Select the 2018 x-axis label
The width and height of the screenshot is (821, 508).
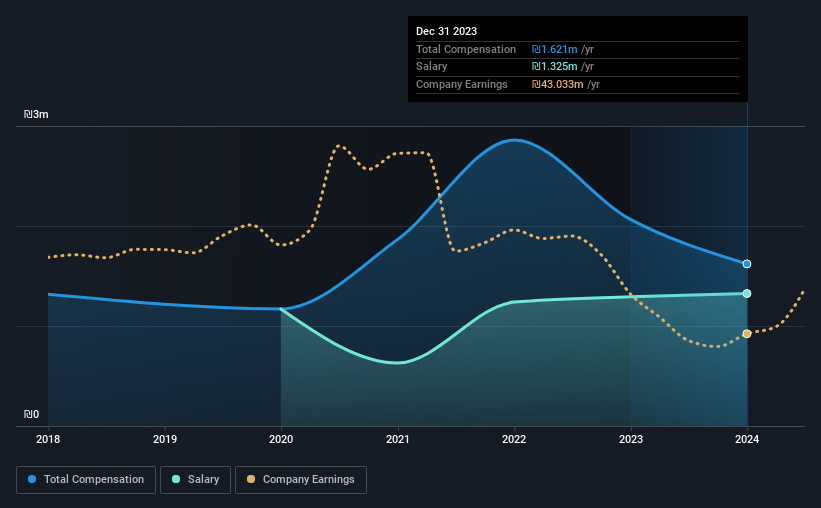48,439
